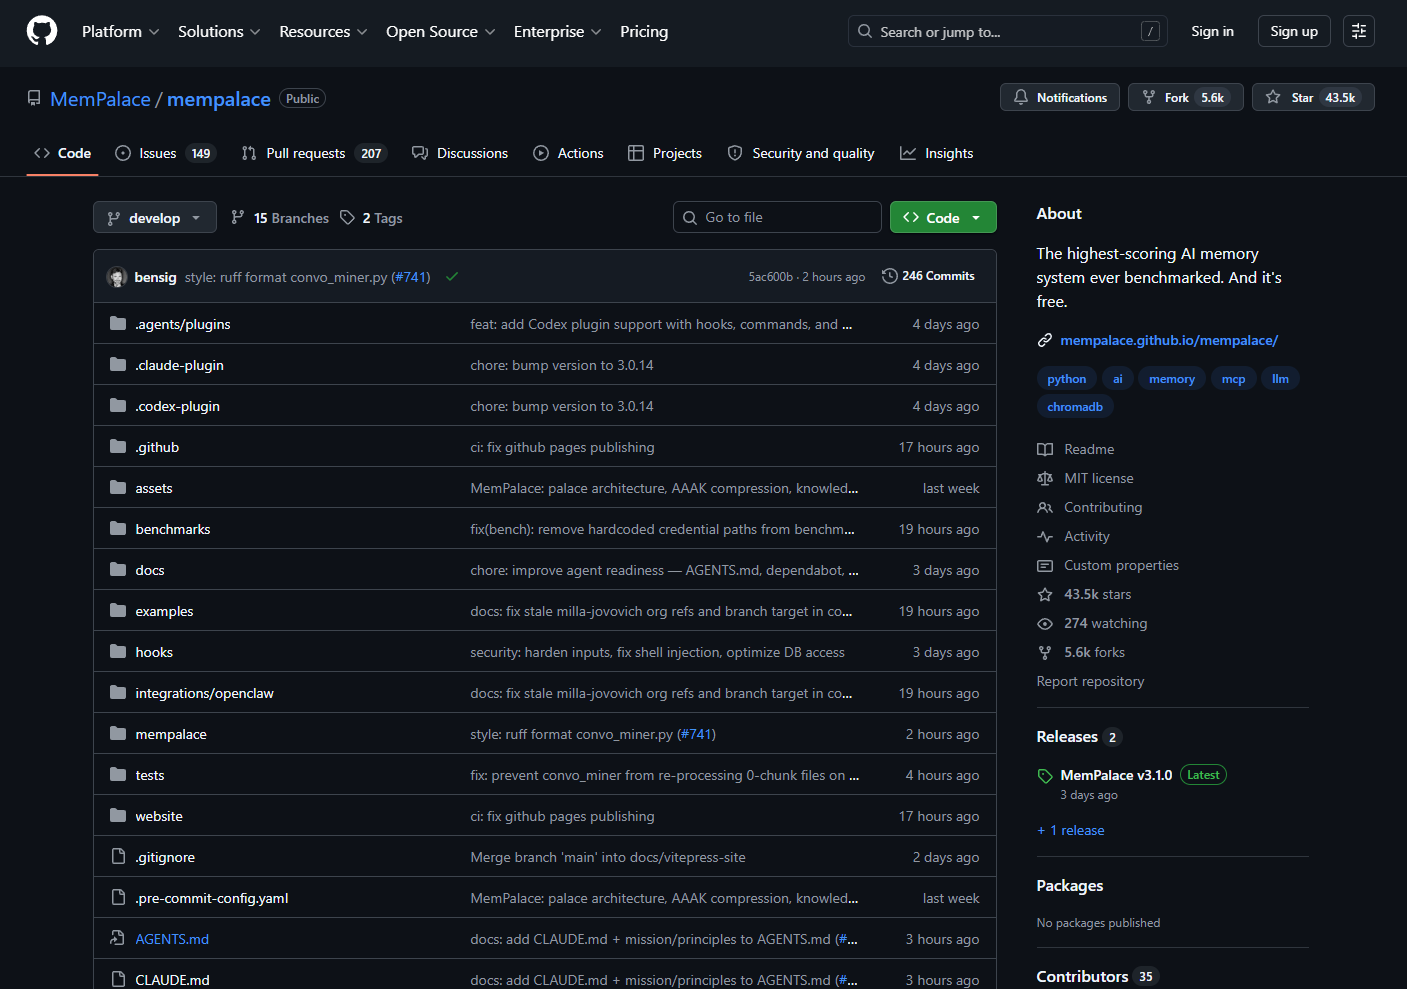Viewport: 1407px width, 989px height.
Task: Open the 2 Tags page
Action: tap(372, 218)
